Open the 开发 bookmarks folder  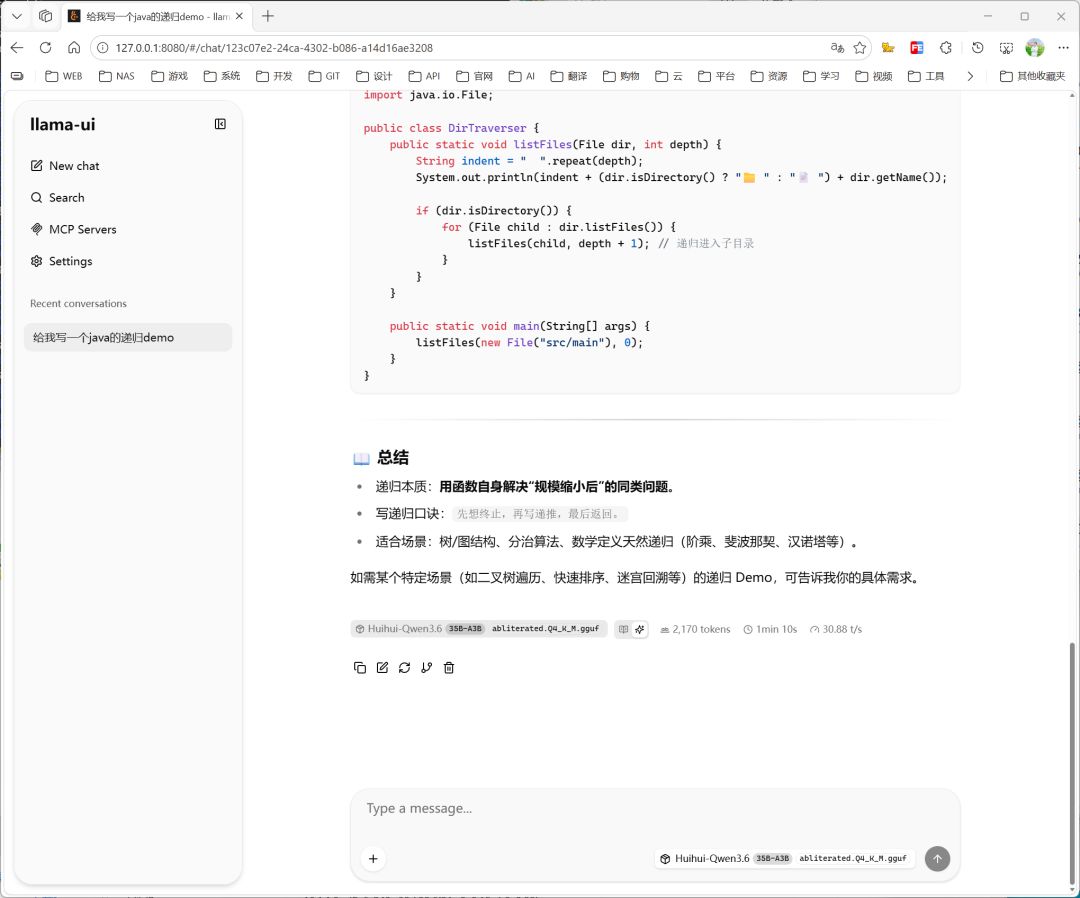click(x=274, y=76)
